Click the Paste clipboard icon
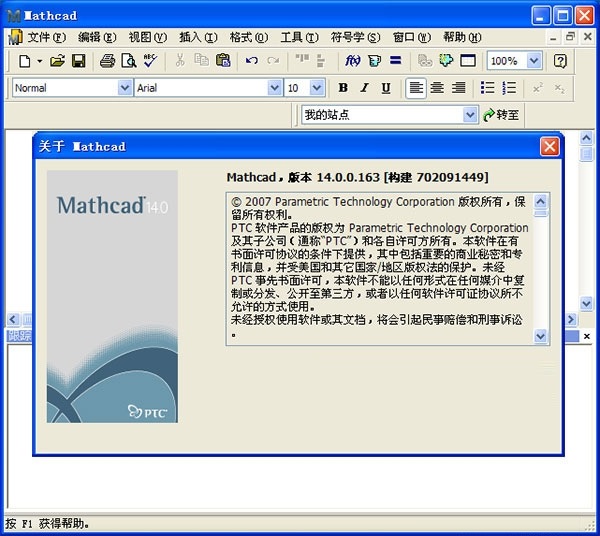This screenshot has width=600, height=536. (x=223, y=60)
